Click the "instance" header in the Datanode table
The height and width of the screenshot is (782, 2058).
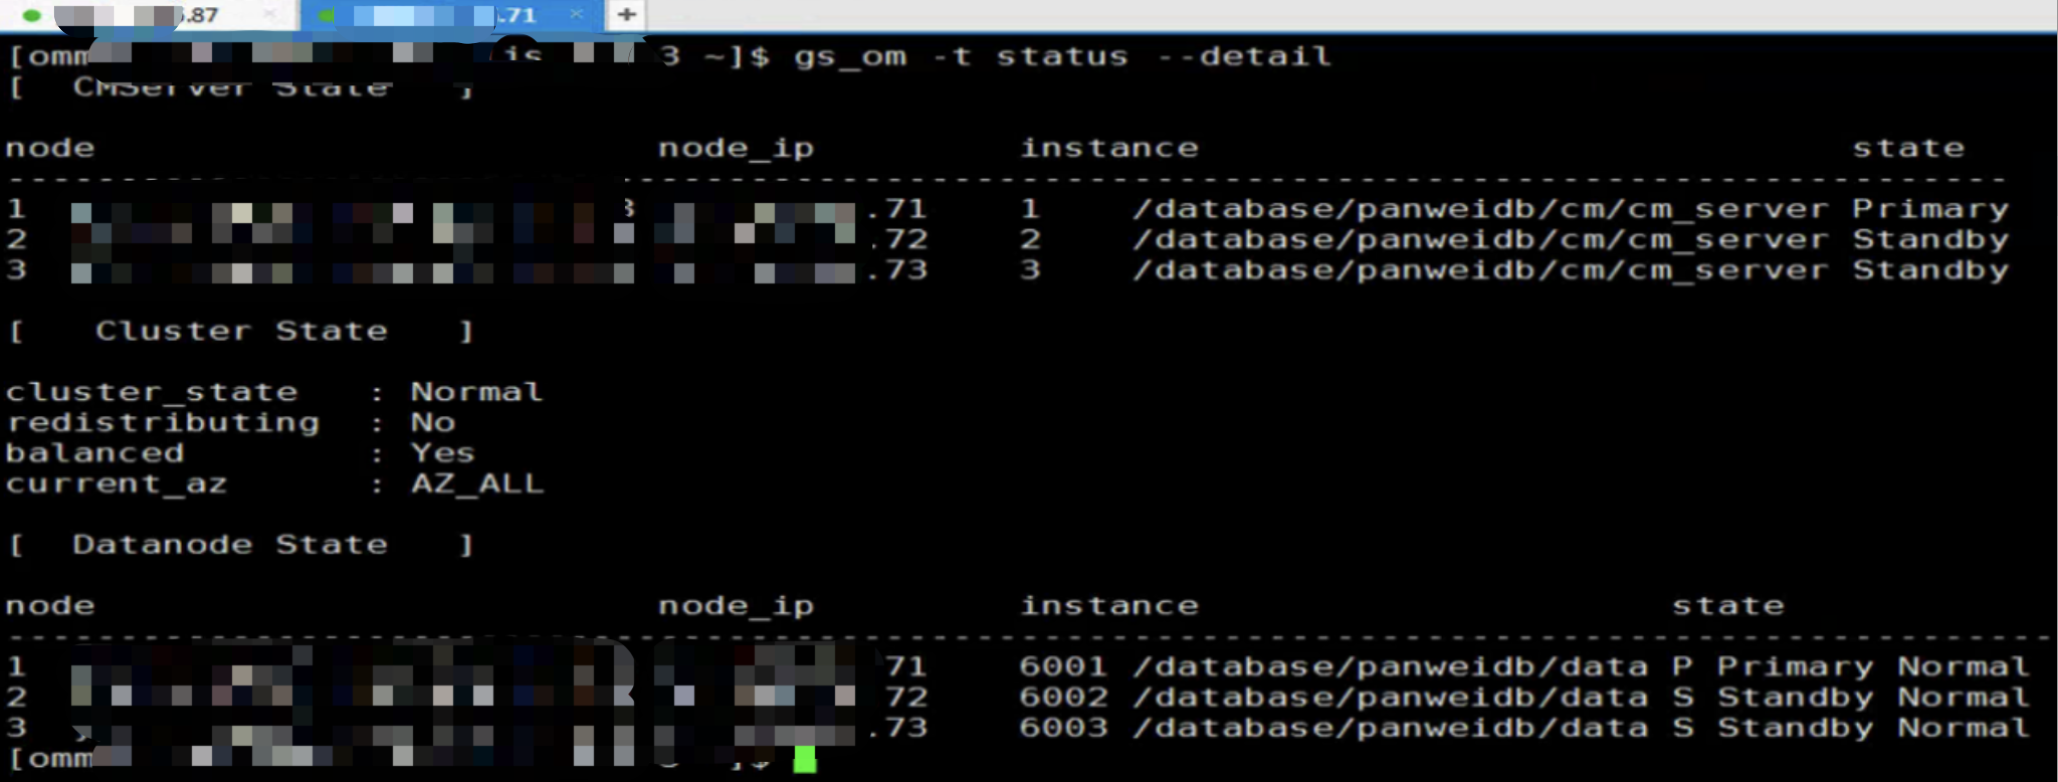[1109, 606]
